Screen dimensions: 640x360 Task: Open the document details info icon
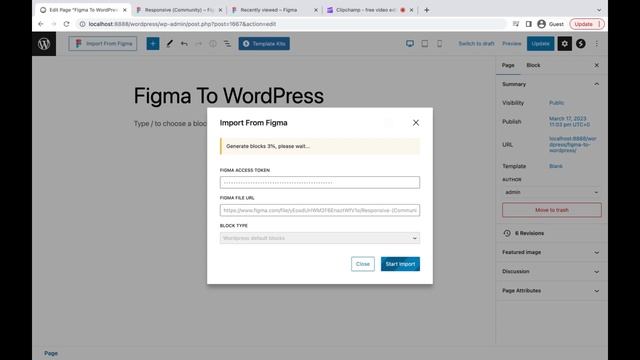pos(213,44)
